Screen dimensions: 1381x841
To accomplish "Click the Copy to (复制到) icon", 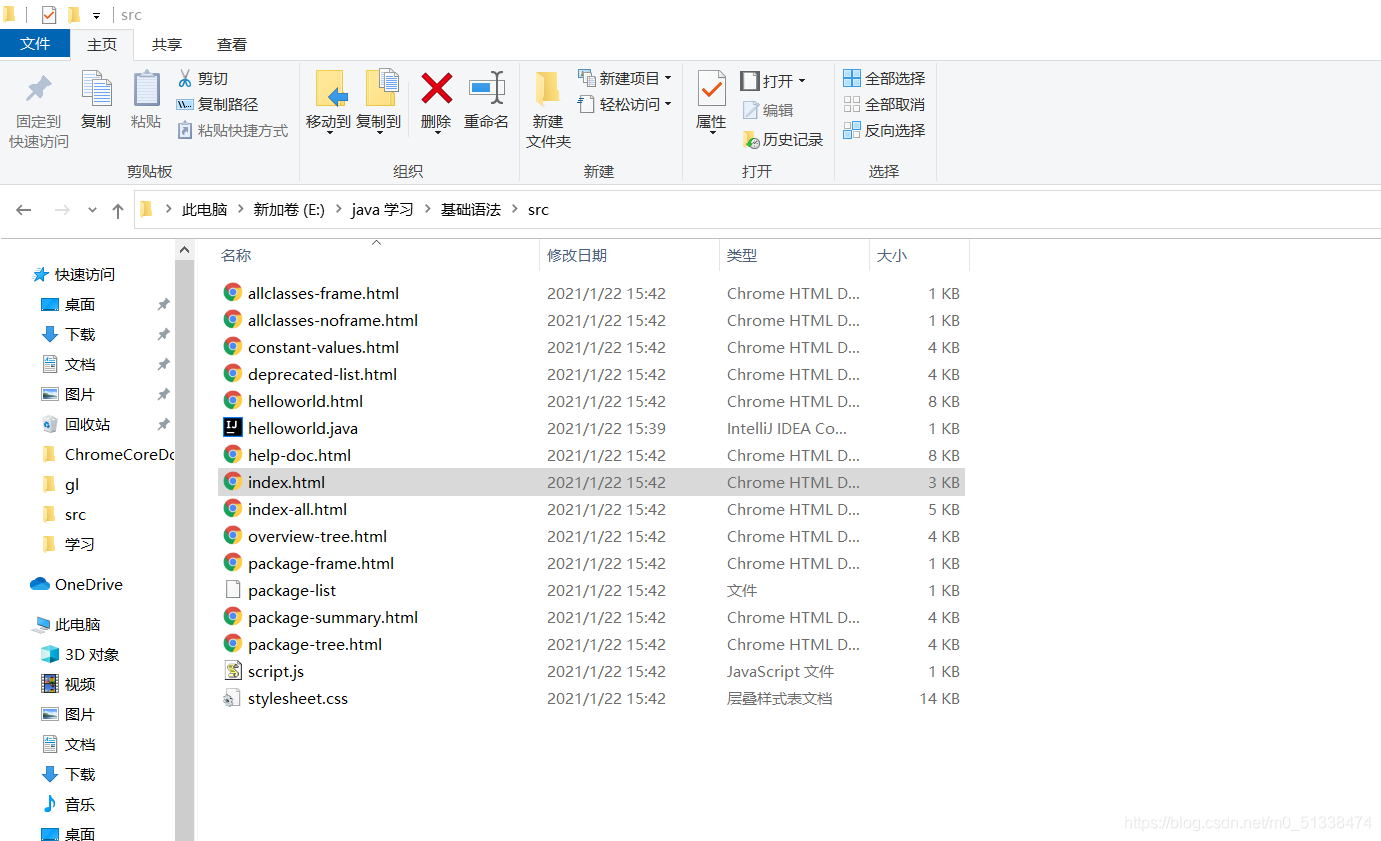I will click(x=381, y=89).
